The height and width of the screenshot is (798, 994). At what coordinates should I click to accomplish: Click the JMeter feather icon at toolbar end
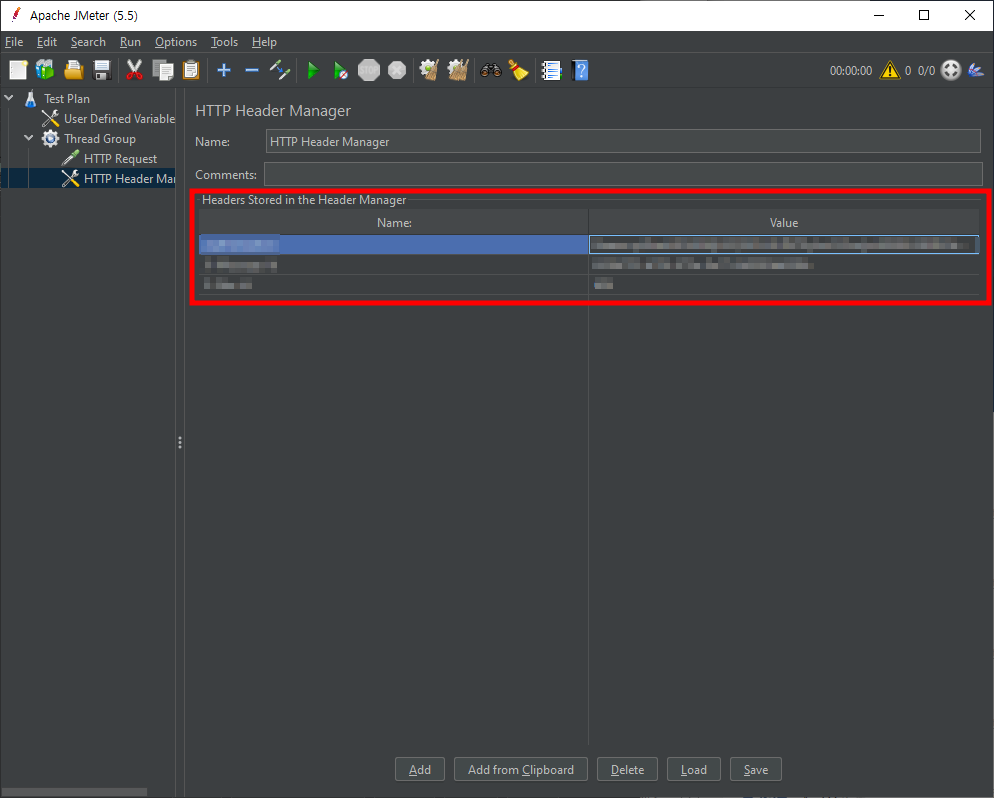[x=976, y=70]
